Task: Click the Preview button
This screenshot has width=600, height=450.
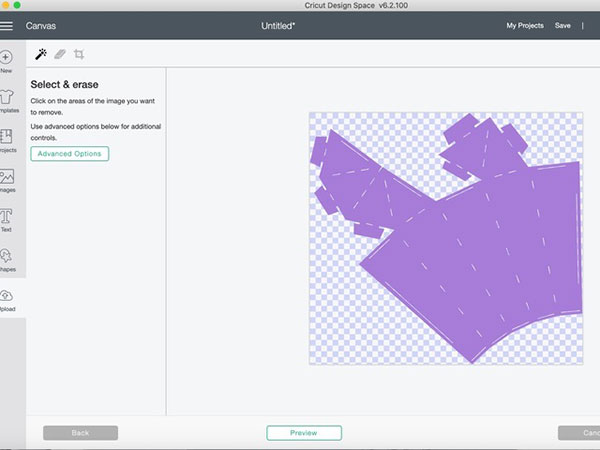Action: [x=303, y=433]
